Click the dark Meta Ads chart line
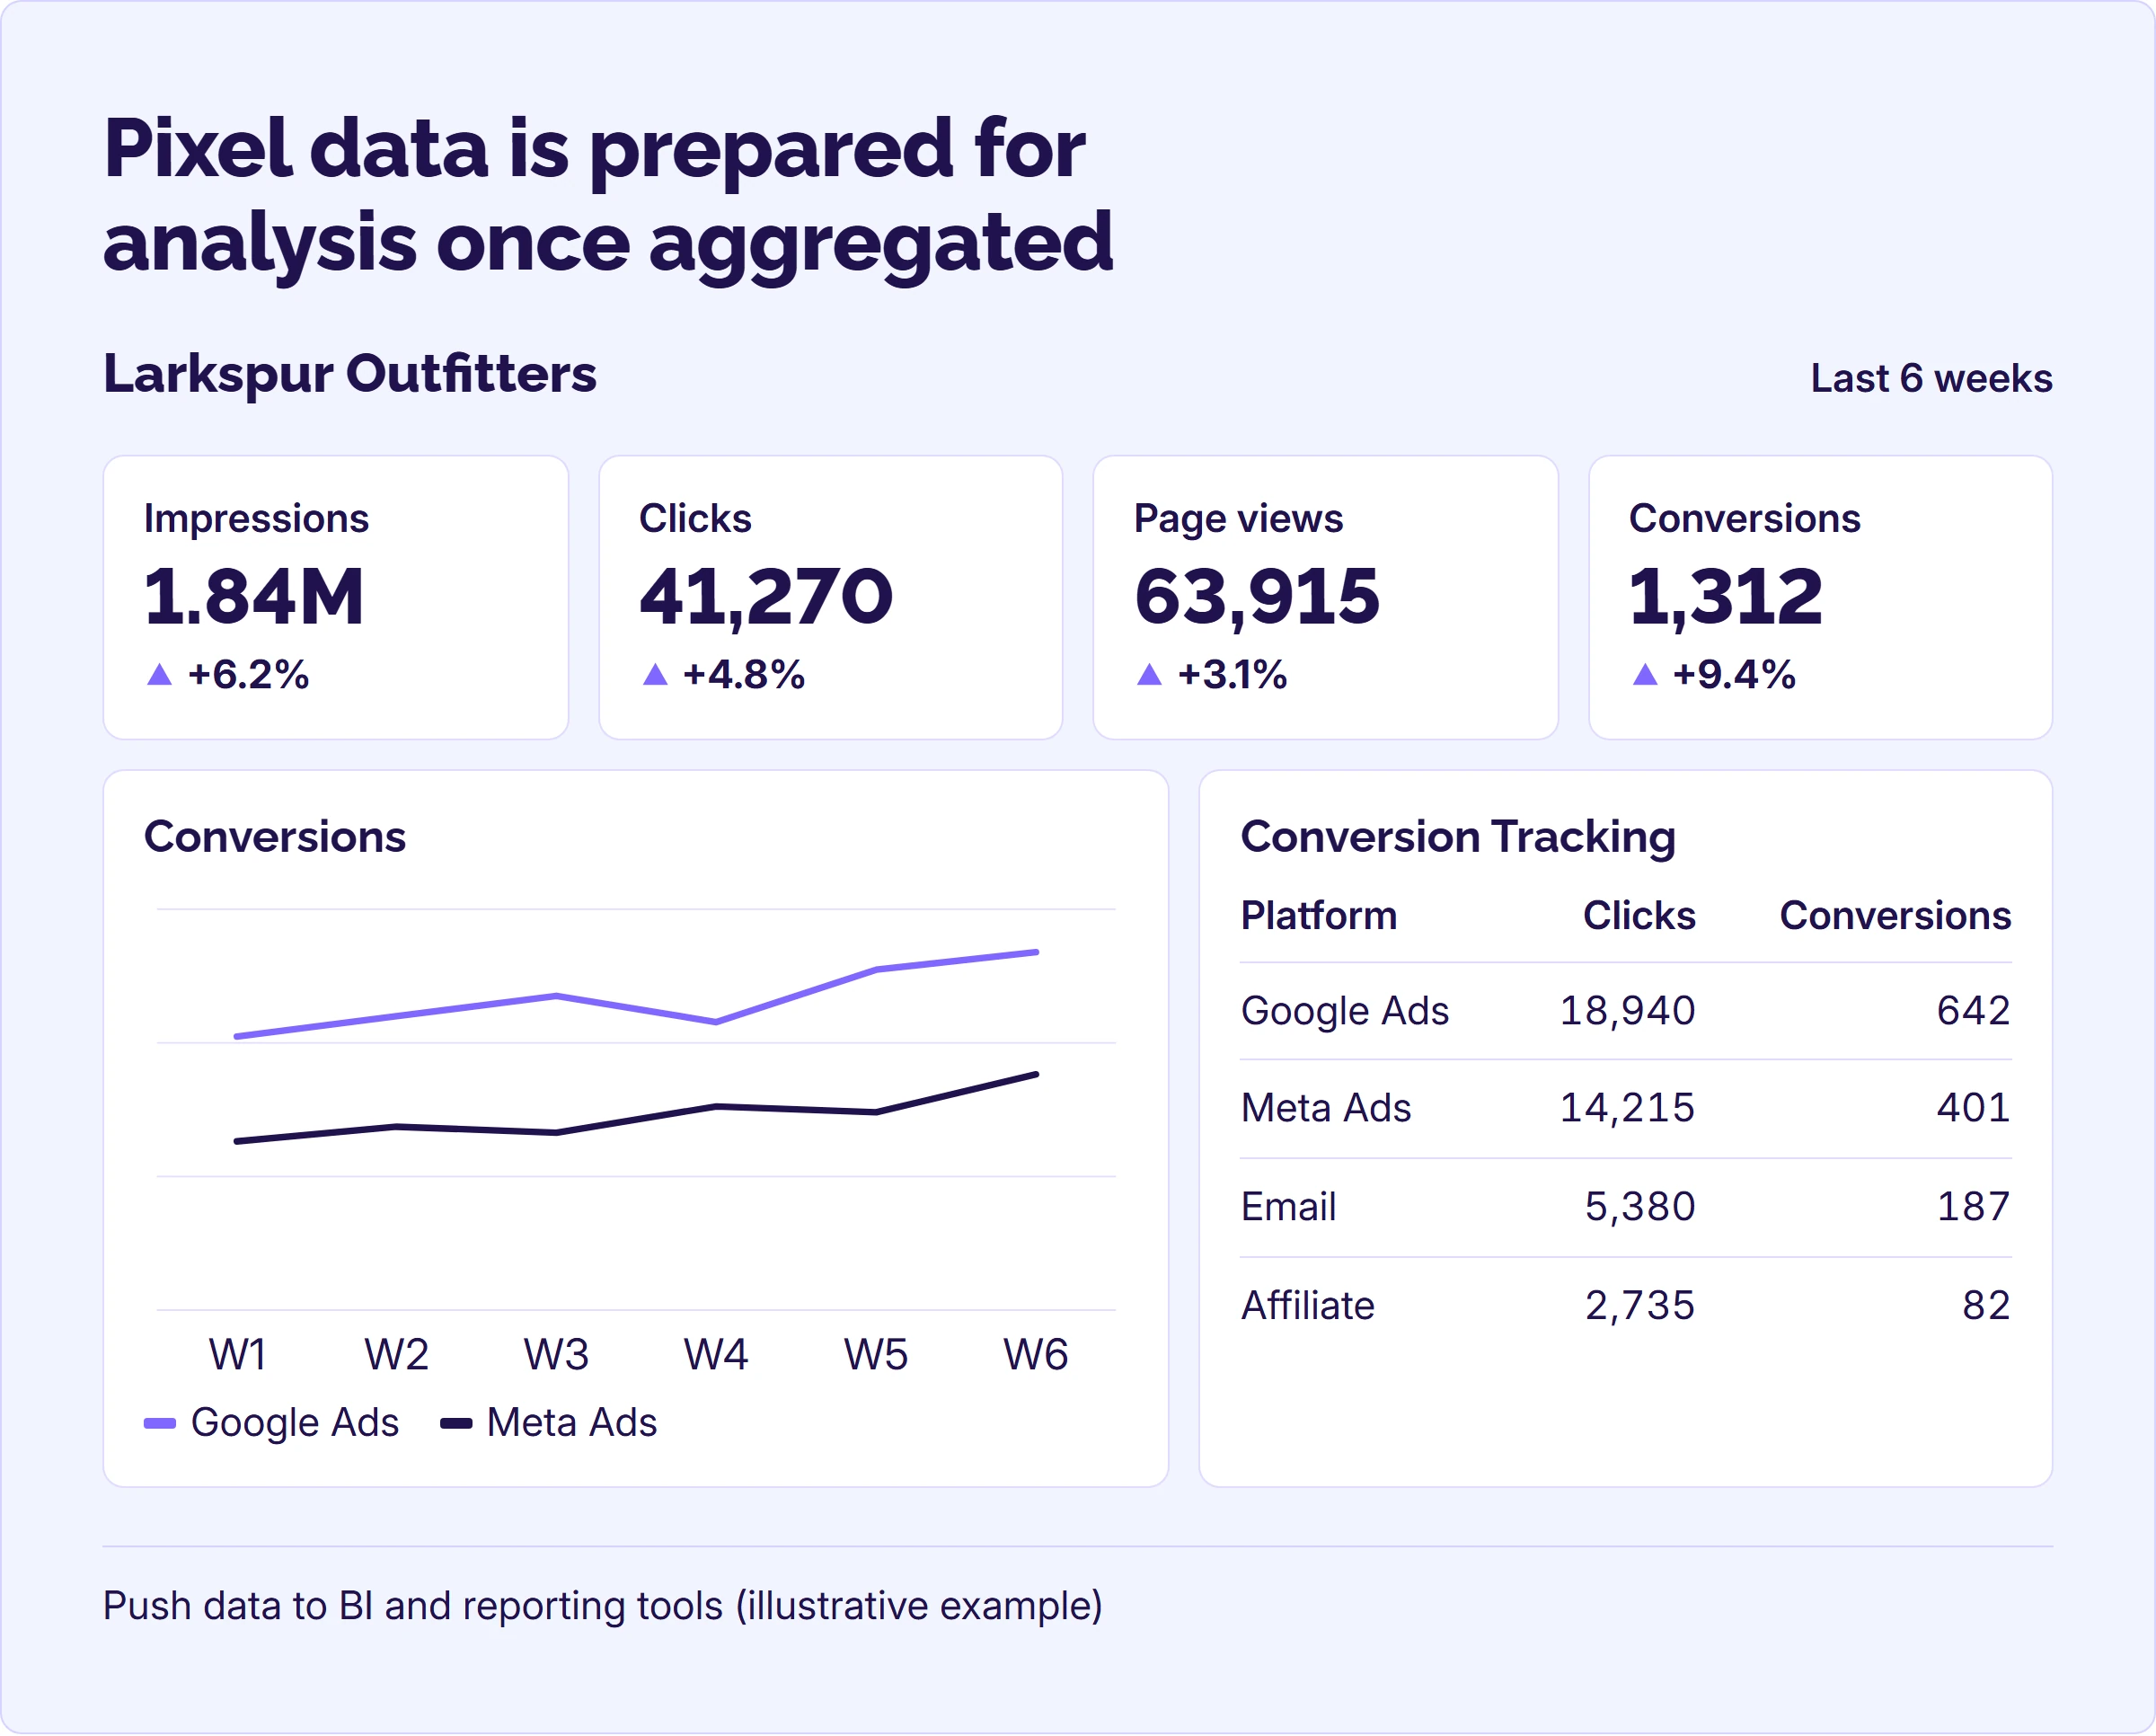 point(636,1120)
